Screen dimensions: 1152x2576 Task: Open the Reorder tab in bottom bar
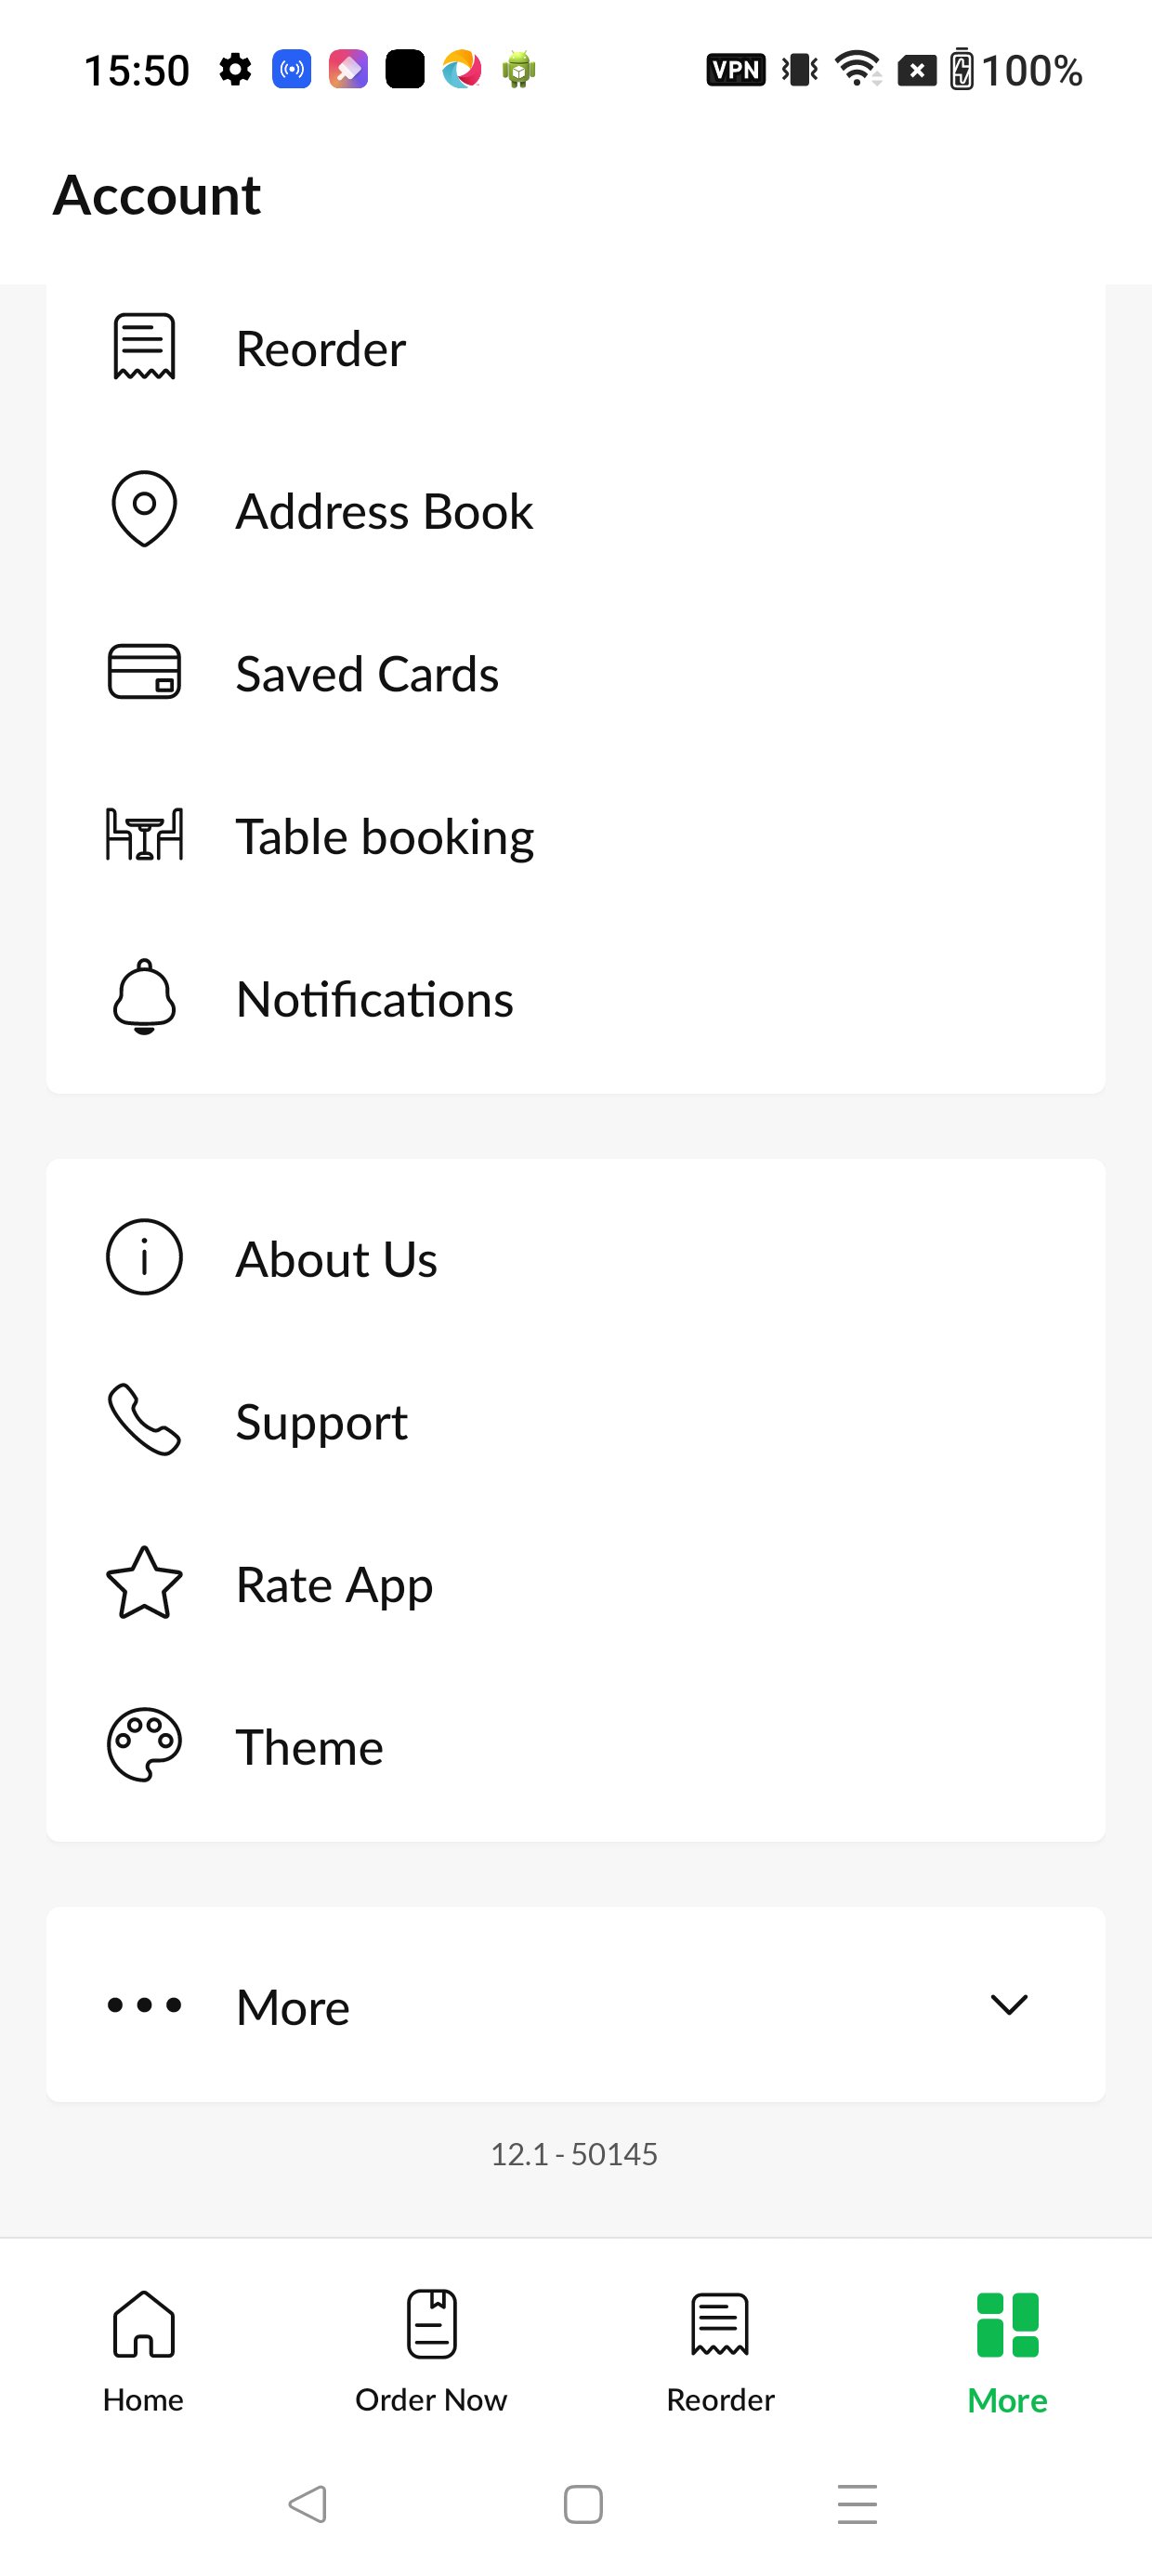click(x=720, y=2352)
